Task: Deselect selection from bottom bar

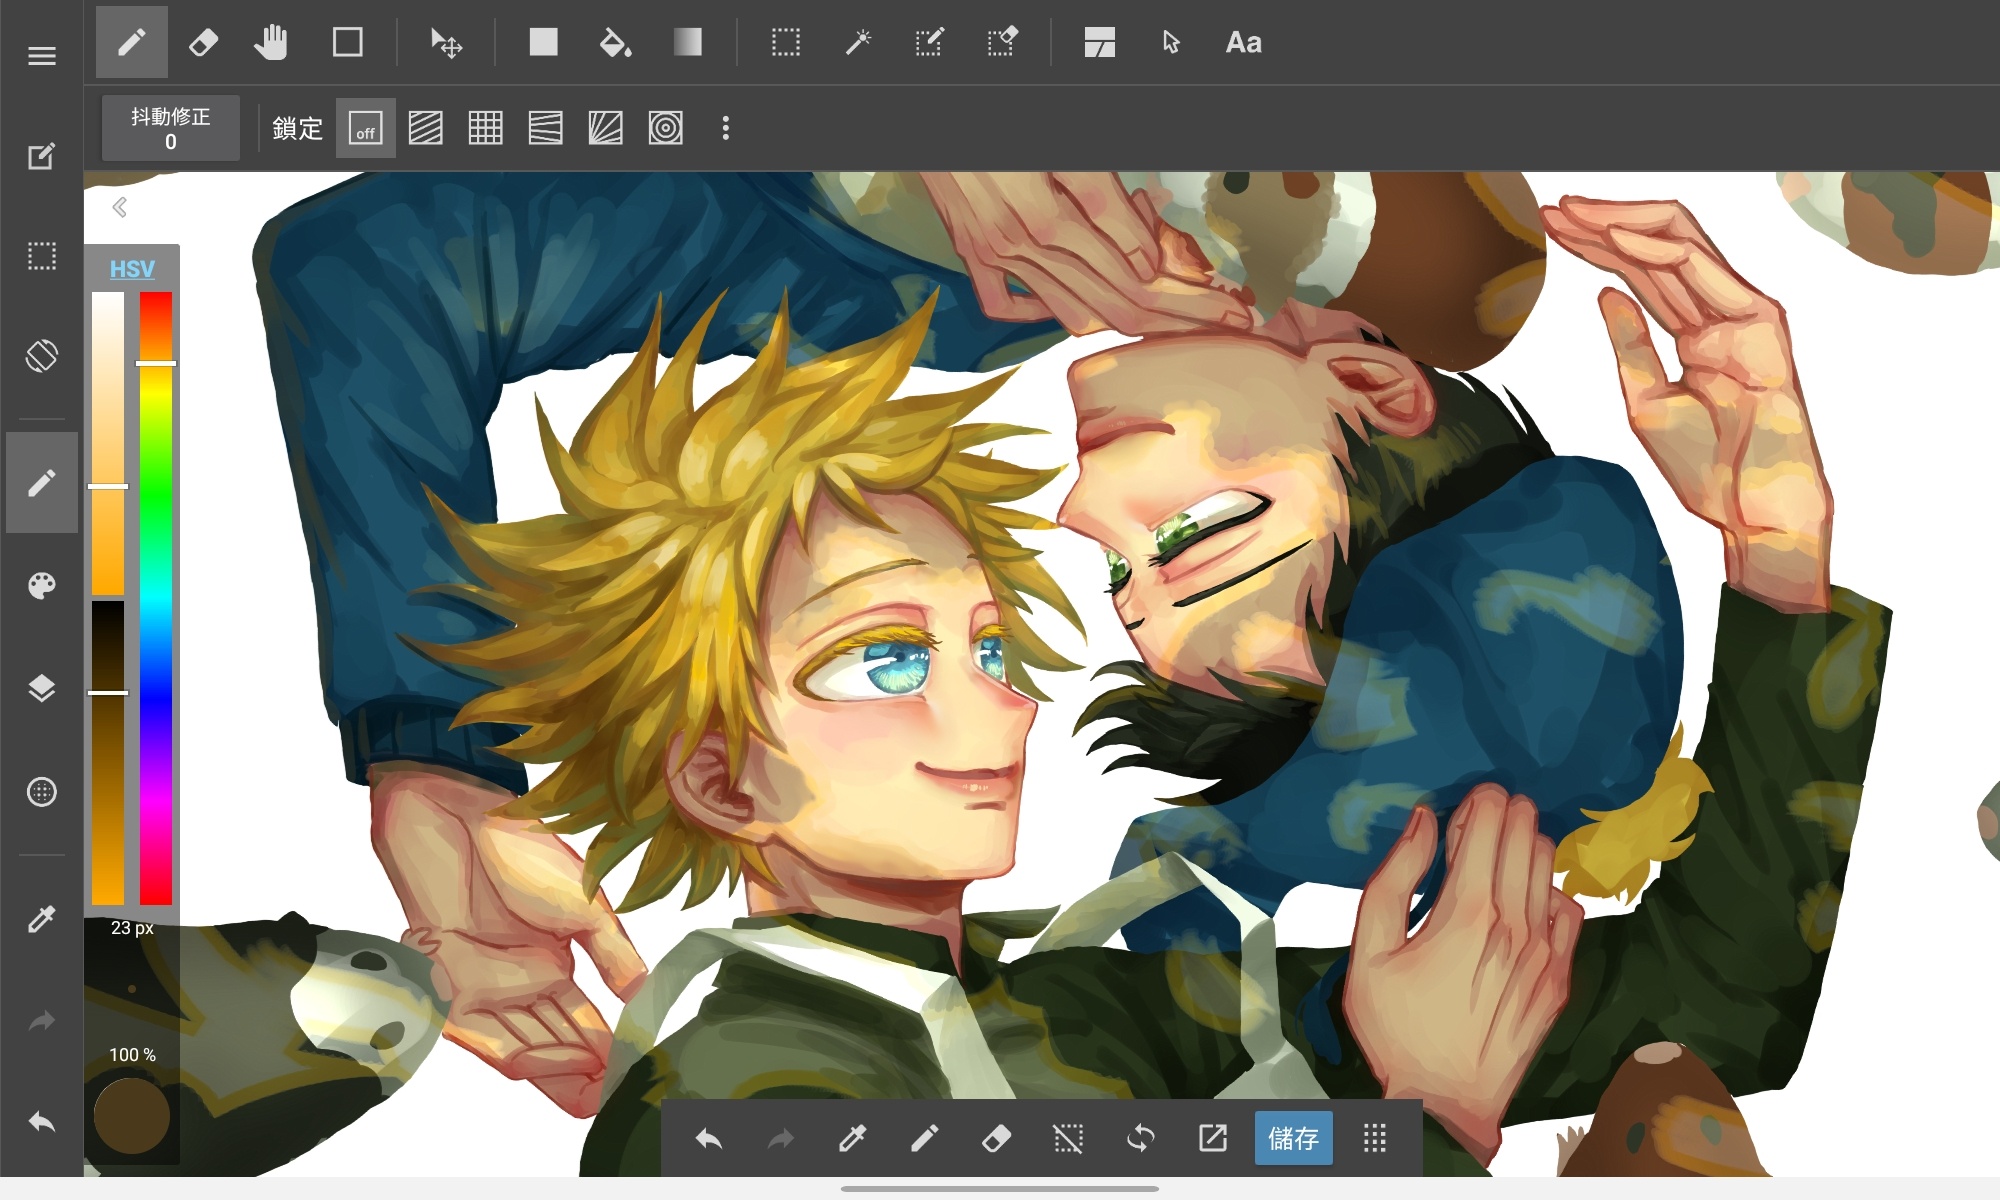Action: (1068, 1138)
